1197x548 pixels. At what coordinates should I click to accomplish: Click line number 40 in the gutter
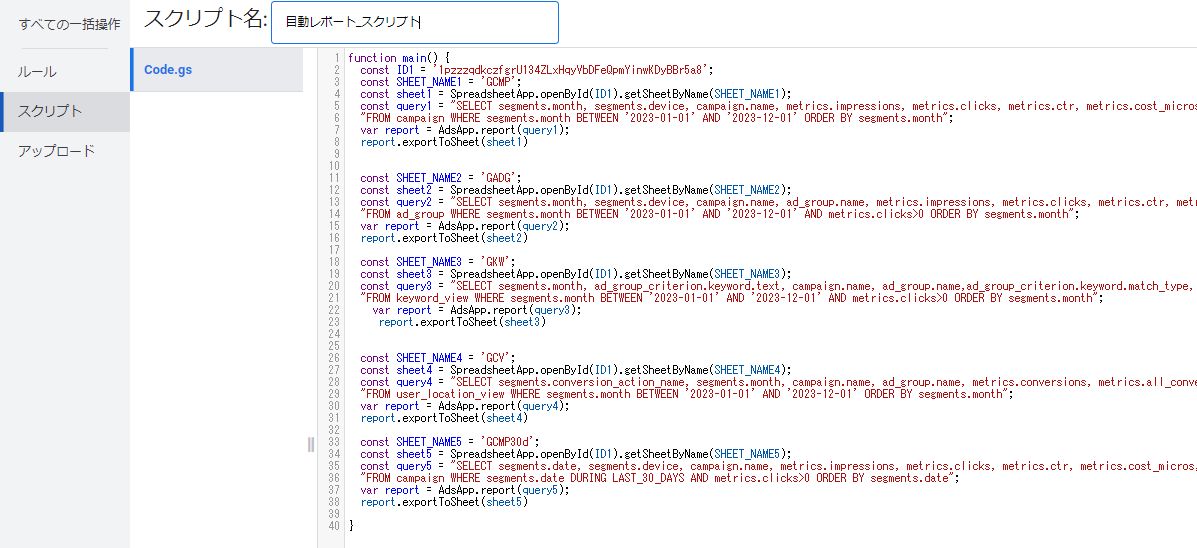click(334, 526)
